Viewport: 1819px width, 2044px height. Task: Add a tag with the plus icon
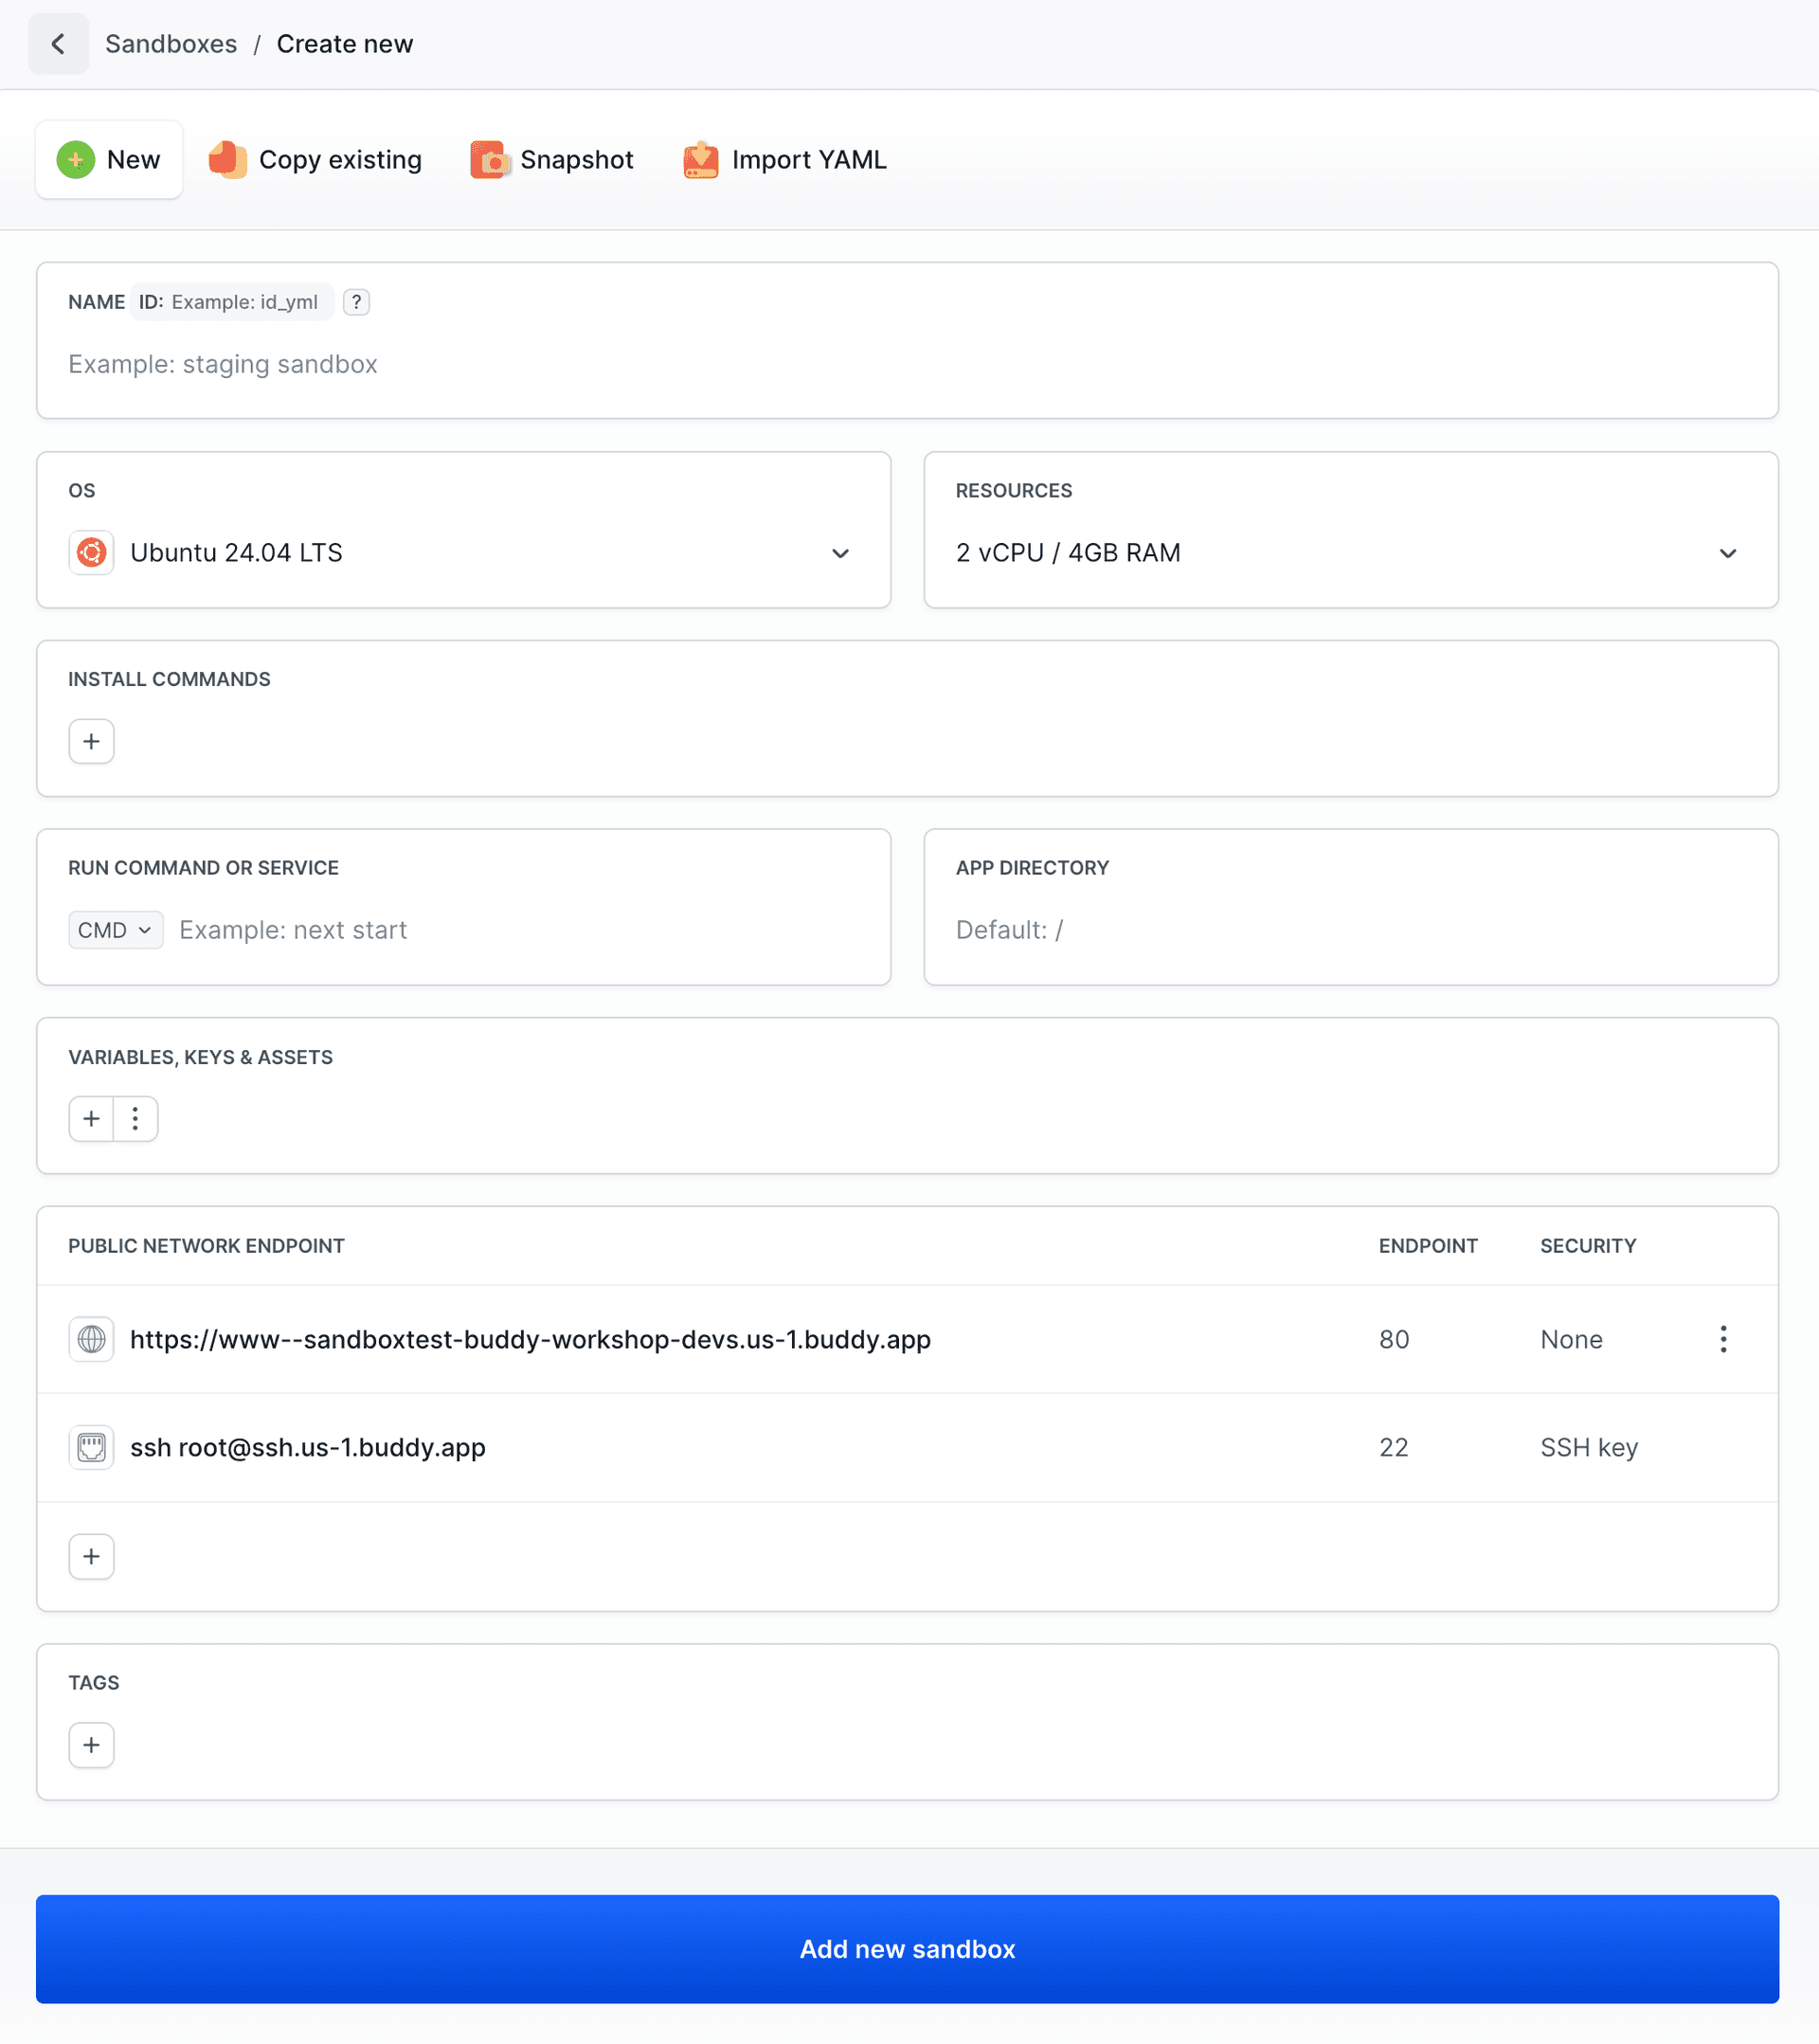(x=91, y=1745)
